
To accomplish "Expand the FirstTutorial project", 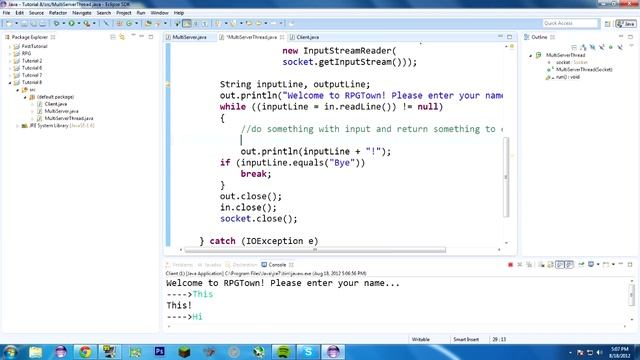I will point(10,47).
